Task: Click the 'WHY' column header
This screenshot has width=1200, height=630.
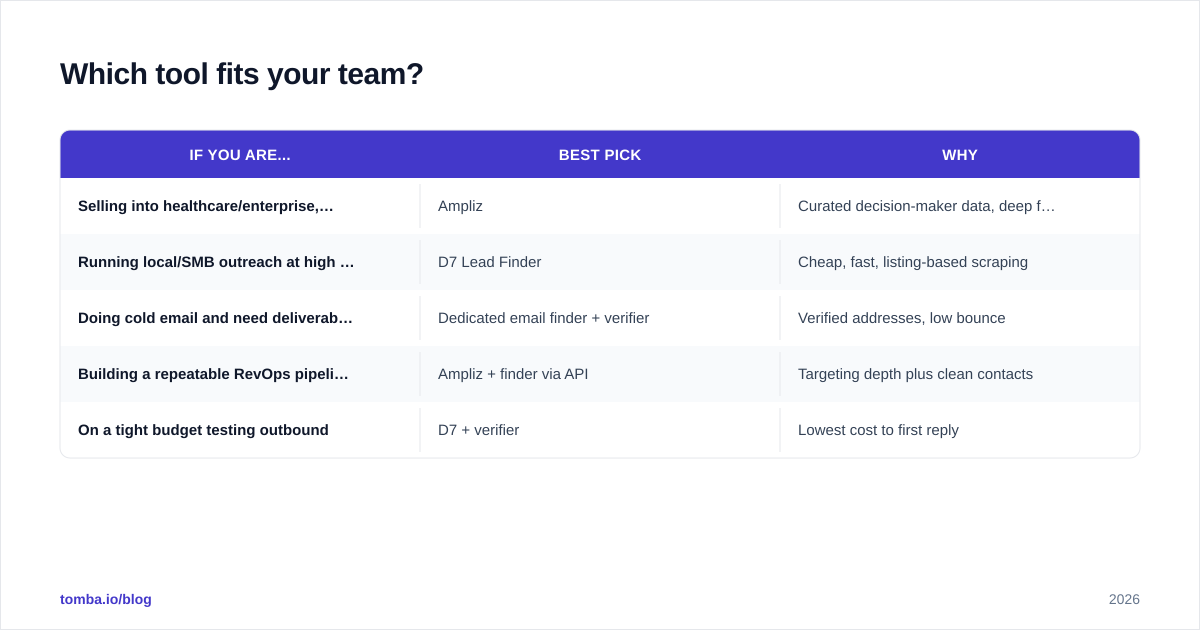Action: [x=960, y=155]
